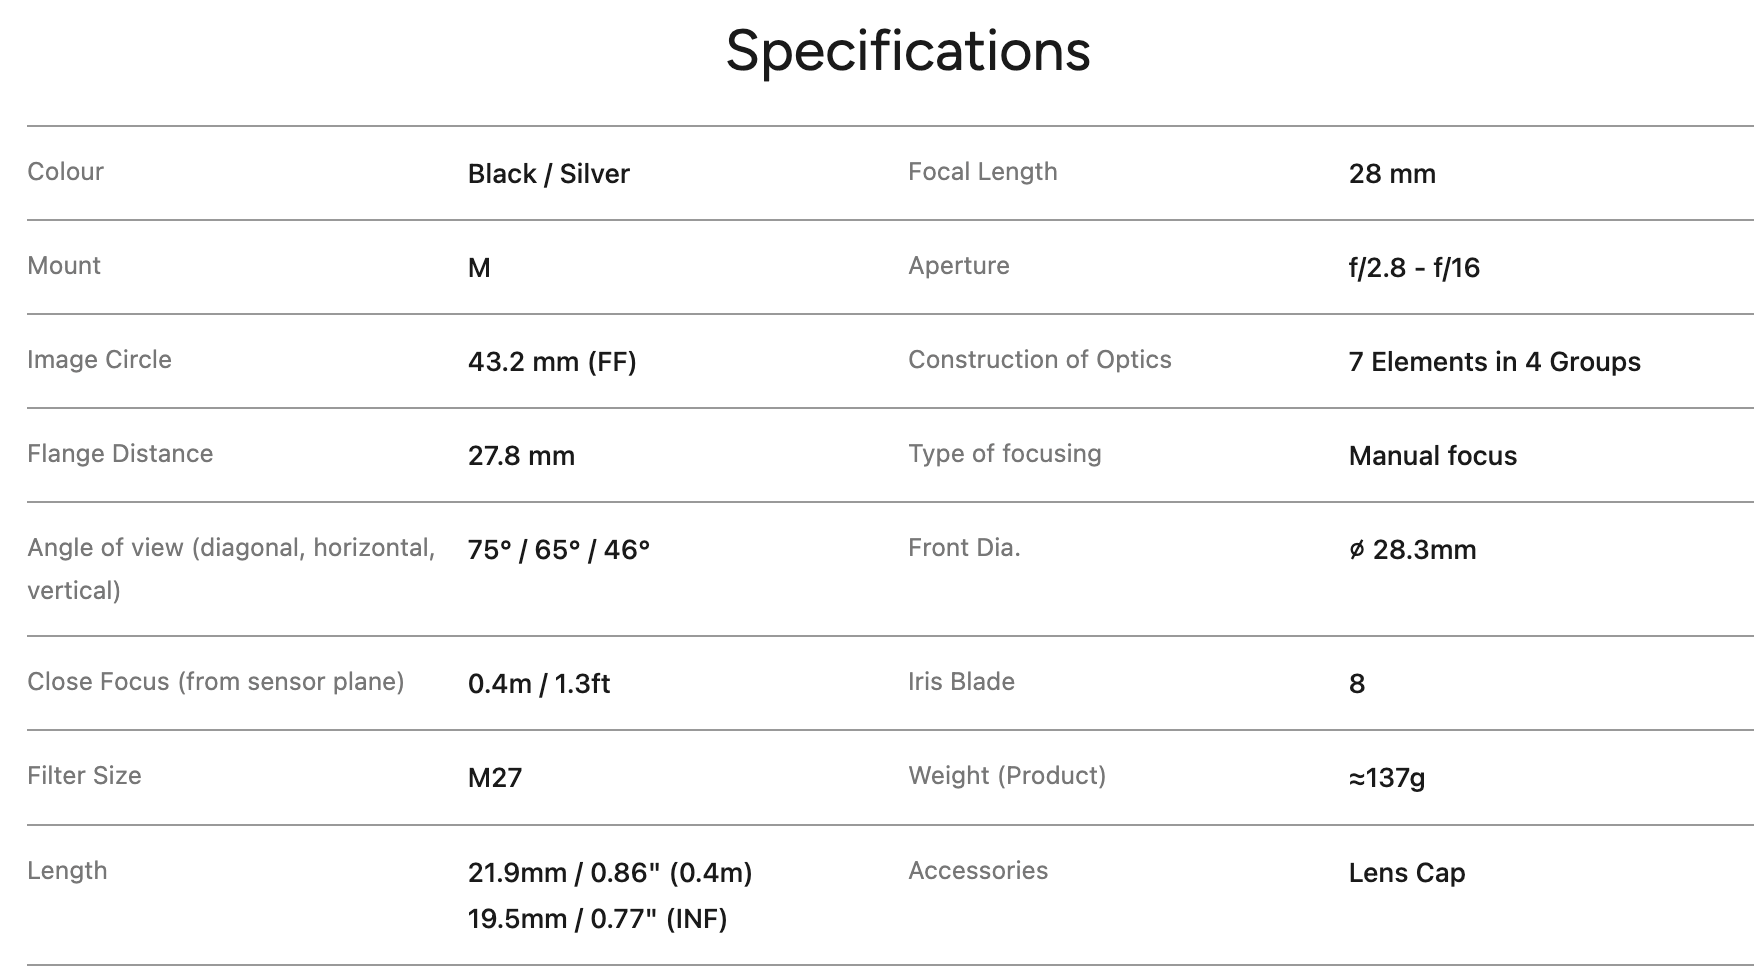The image size is (1754, 972).
Task: Click the Specifications heading
Action: 907,50
